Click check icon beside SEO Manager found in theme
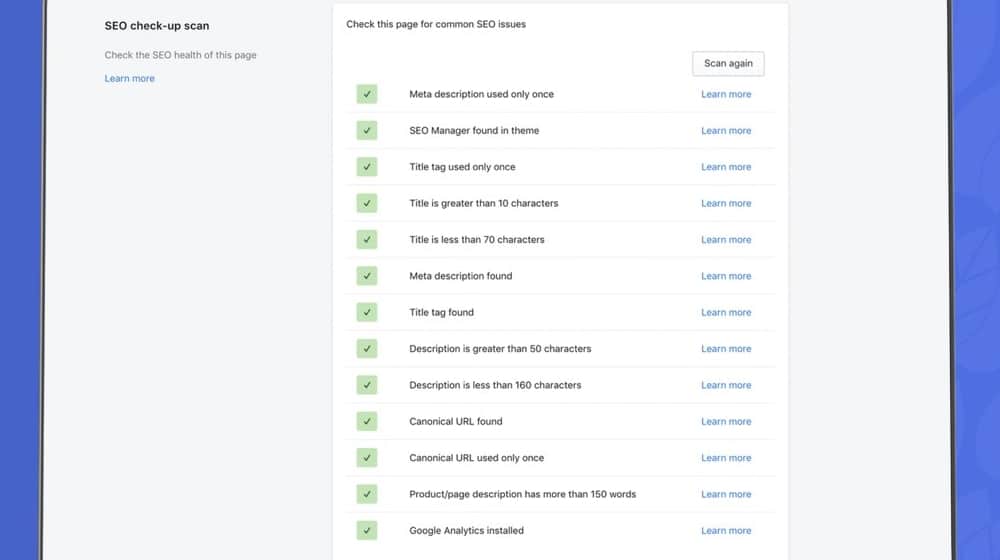The width and height of the screenshot is (1000, 560). 367,130
